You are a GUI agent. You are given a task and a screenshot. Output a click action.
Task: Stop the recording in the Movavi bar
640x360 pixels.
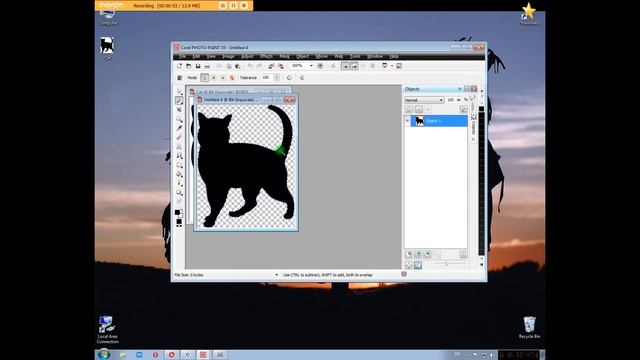click(x=244, y=6)
